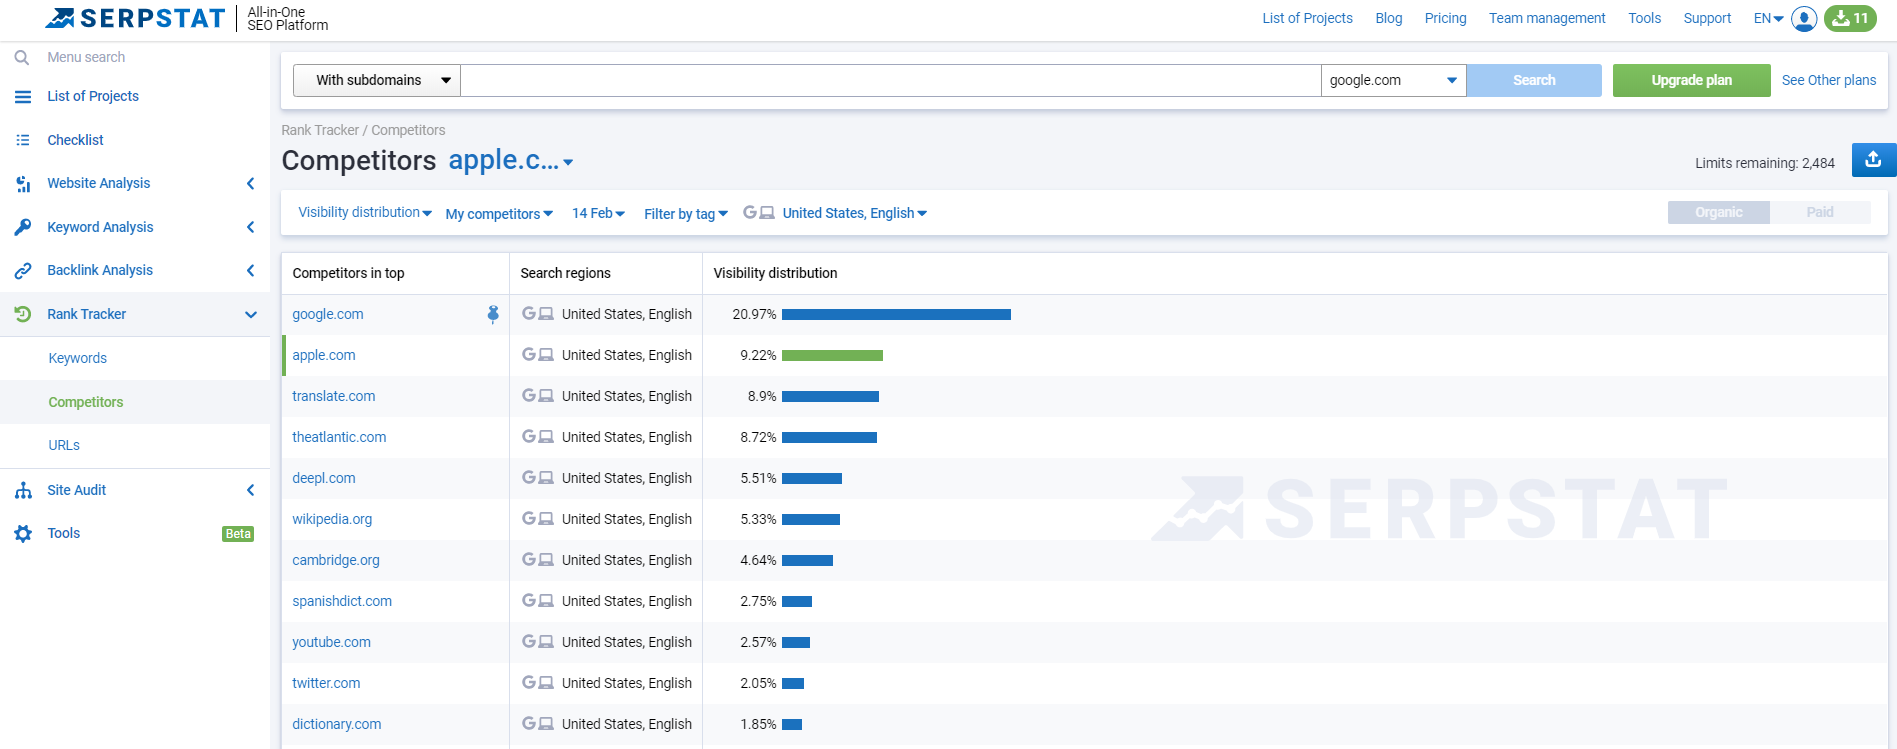Screen dimensions: 1897x749
Task: Open the apple.c... project selector dropdown
Action: pyautogui.click(x=511, y=160)
